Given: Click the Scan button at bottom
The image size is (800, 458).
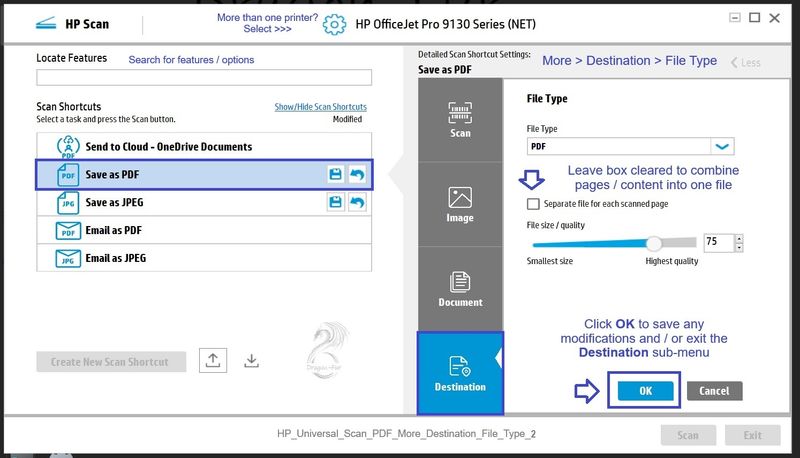Looking at the screenshot, I should point(688,435).
